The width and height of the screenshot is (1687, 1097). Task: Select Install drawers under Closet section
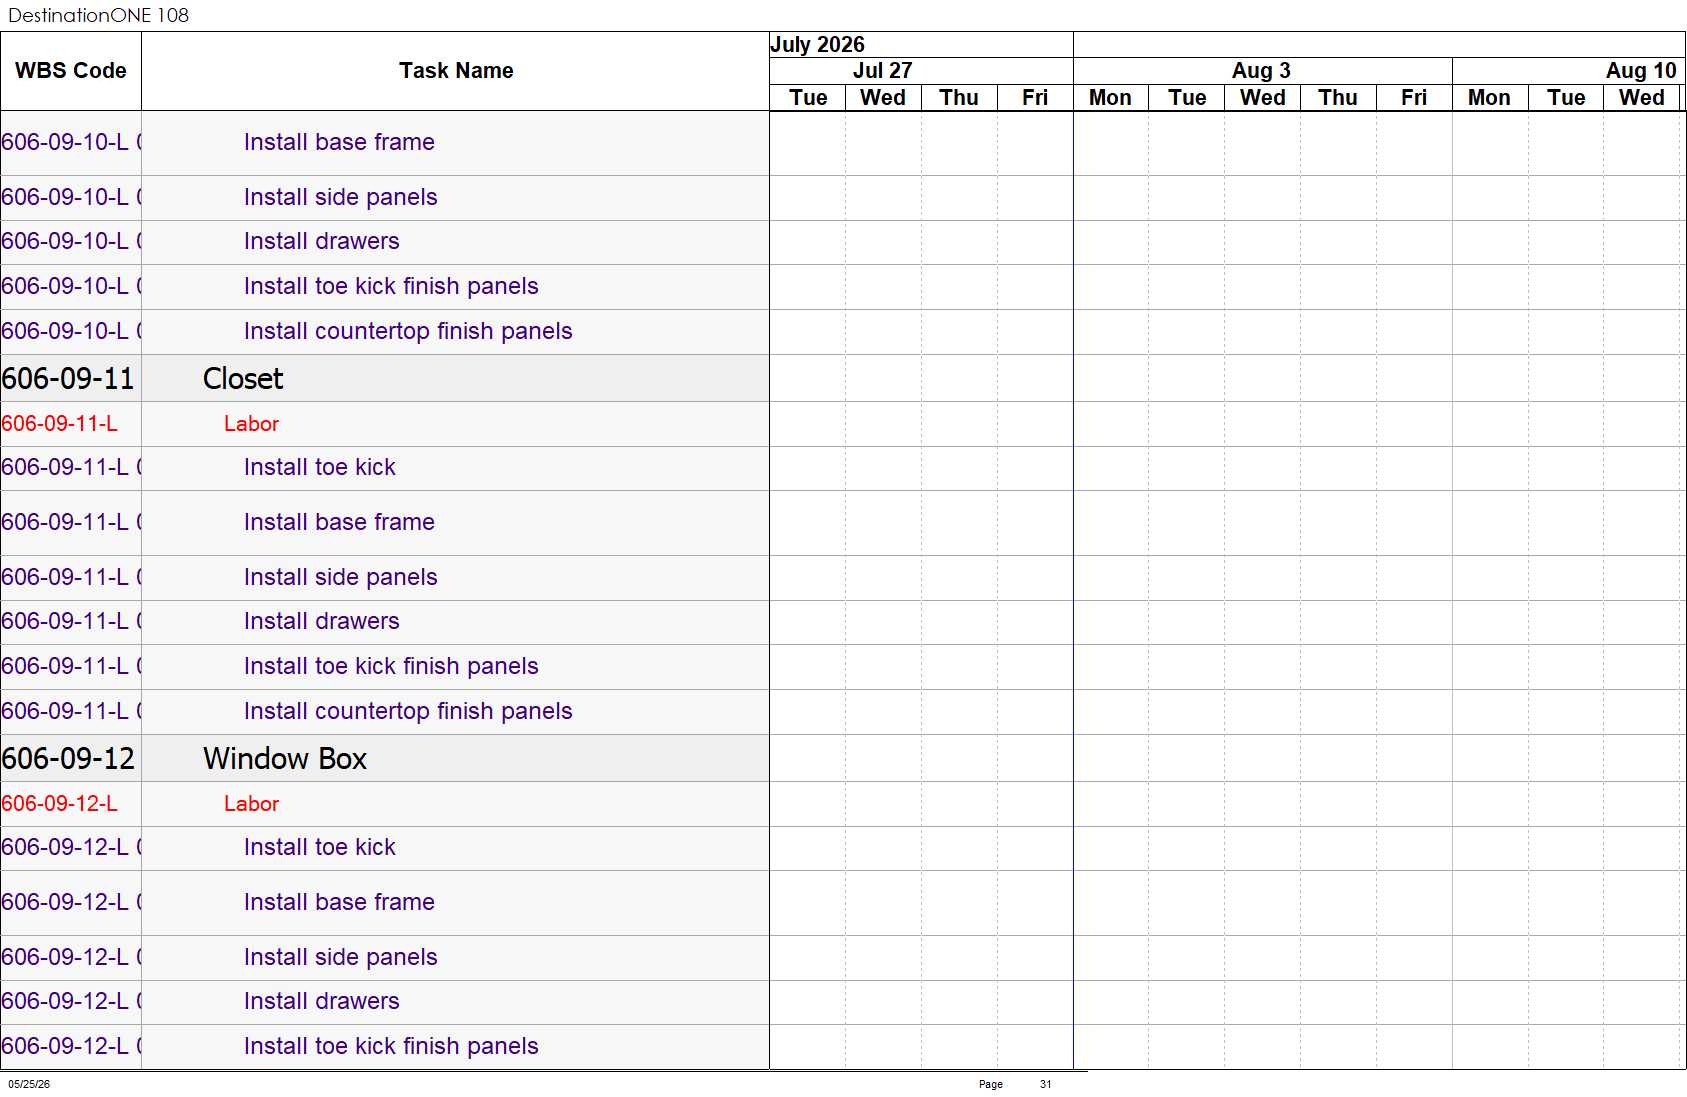click(x=321, y=622)
